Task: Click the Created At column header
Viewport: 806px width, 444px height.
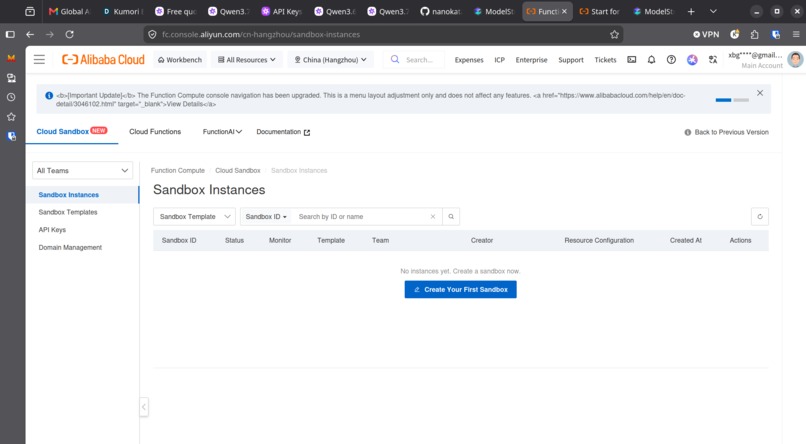Action: pyautogui.click(x=685, y=240)
